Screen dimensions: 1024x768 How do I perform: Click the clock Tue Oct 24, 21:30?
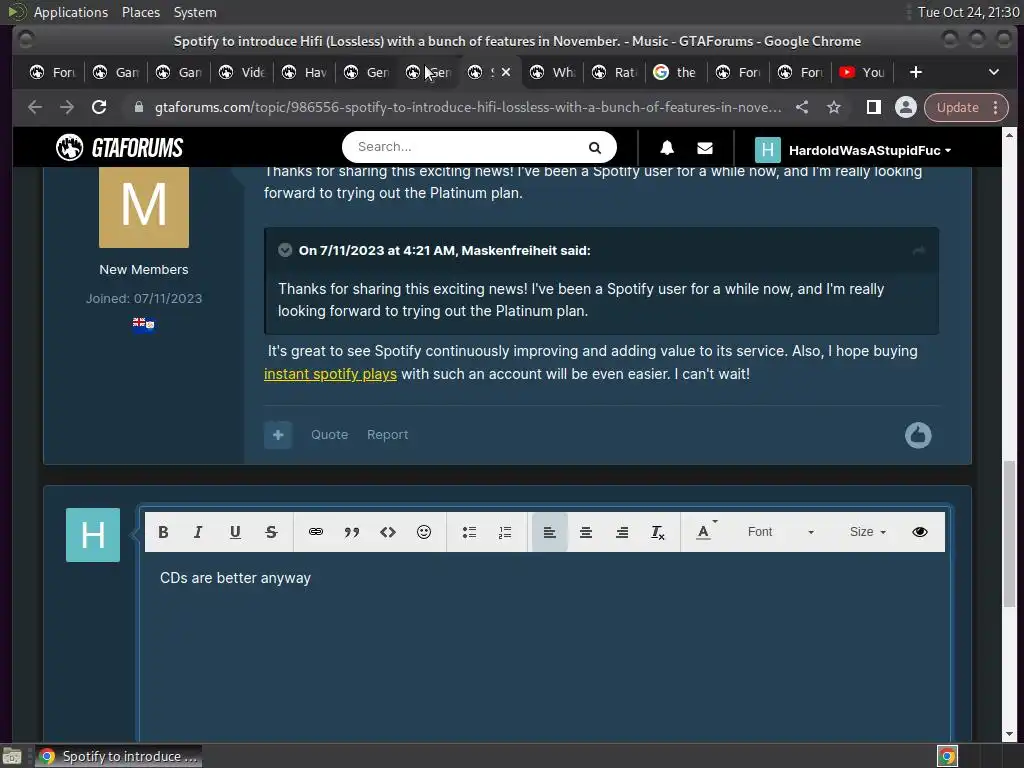click(x=968, y=12)
